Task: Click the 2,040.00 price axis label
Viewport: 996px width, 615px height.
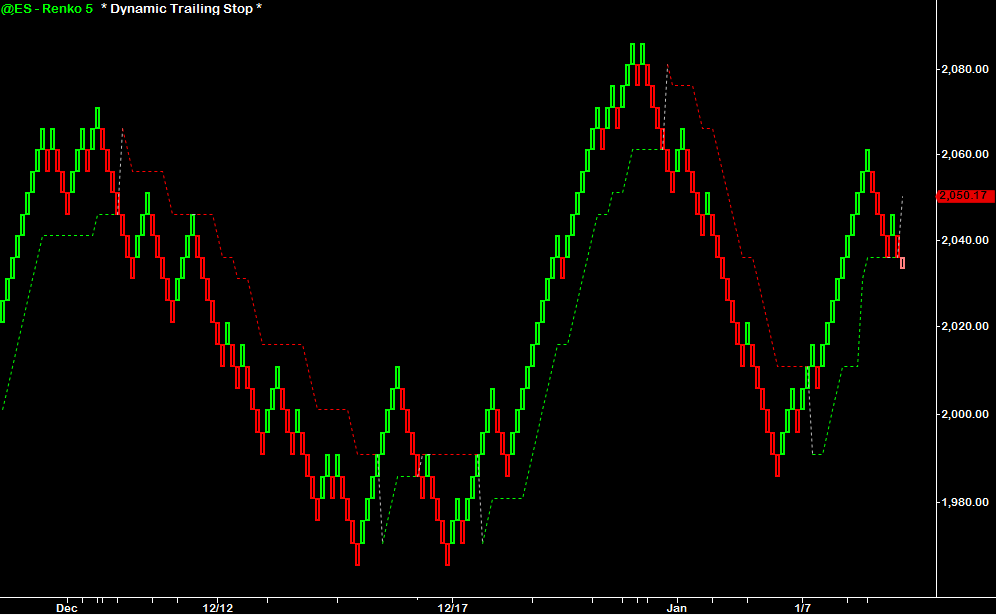Action: pos(965,241)
